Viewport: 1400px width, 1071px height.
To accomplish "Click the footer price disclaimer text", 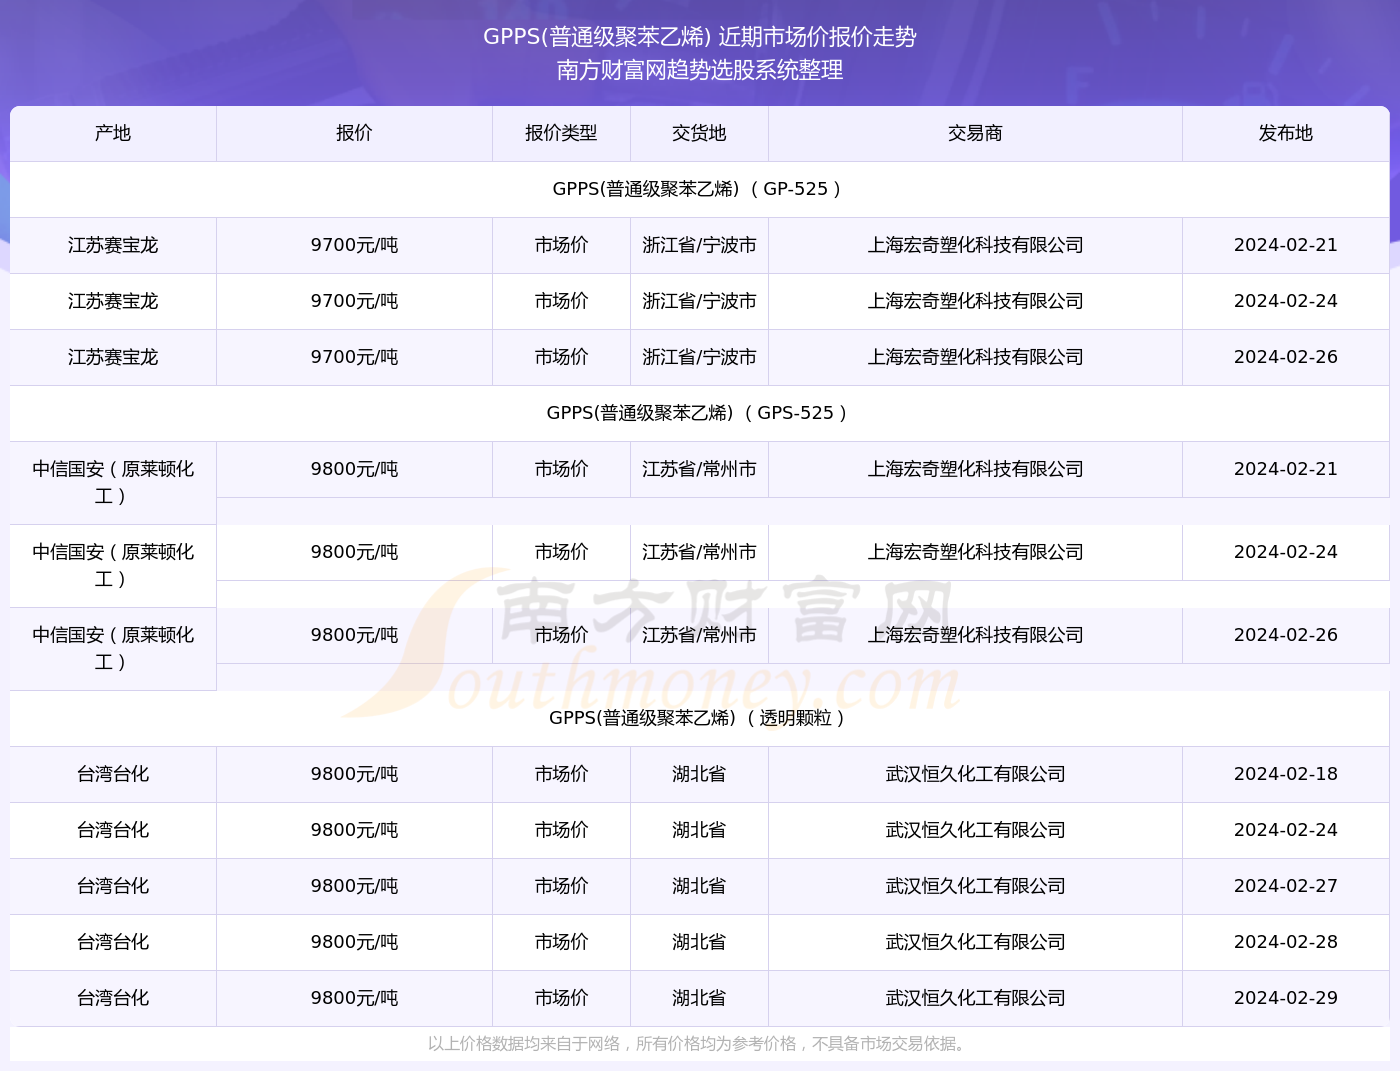I will point(698,1045).
